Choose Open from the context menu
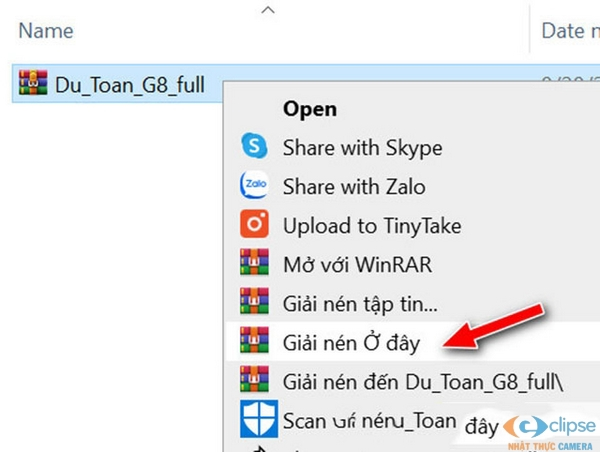 [310, 108]
